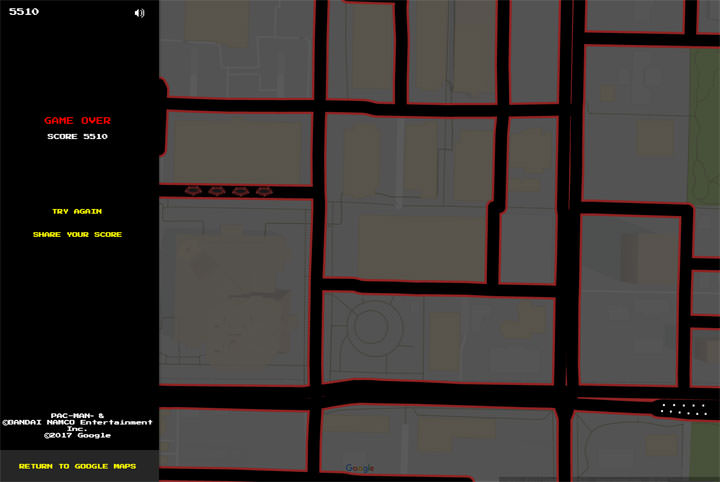This screenshot has width=720, height=482.
Task: Click the leftmost red icon in the street row
Action: pyautogui.click(x=194, y=191)
